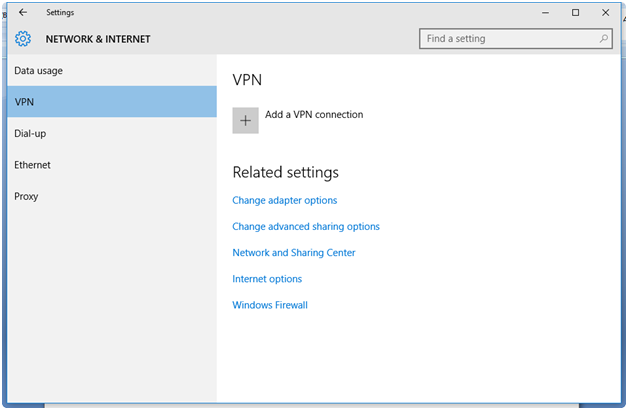Click Add a VPN connection label
Image resolution: width=628 pixels, height=410 pixels.
click(x=314, y=115)
